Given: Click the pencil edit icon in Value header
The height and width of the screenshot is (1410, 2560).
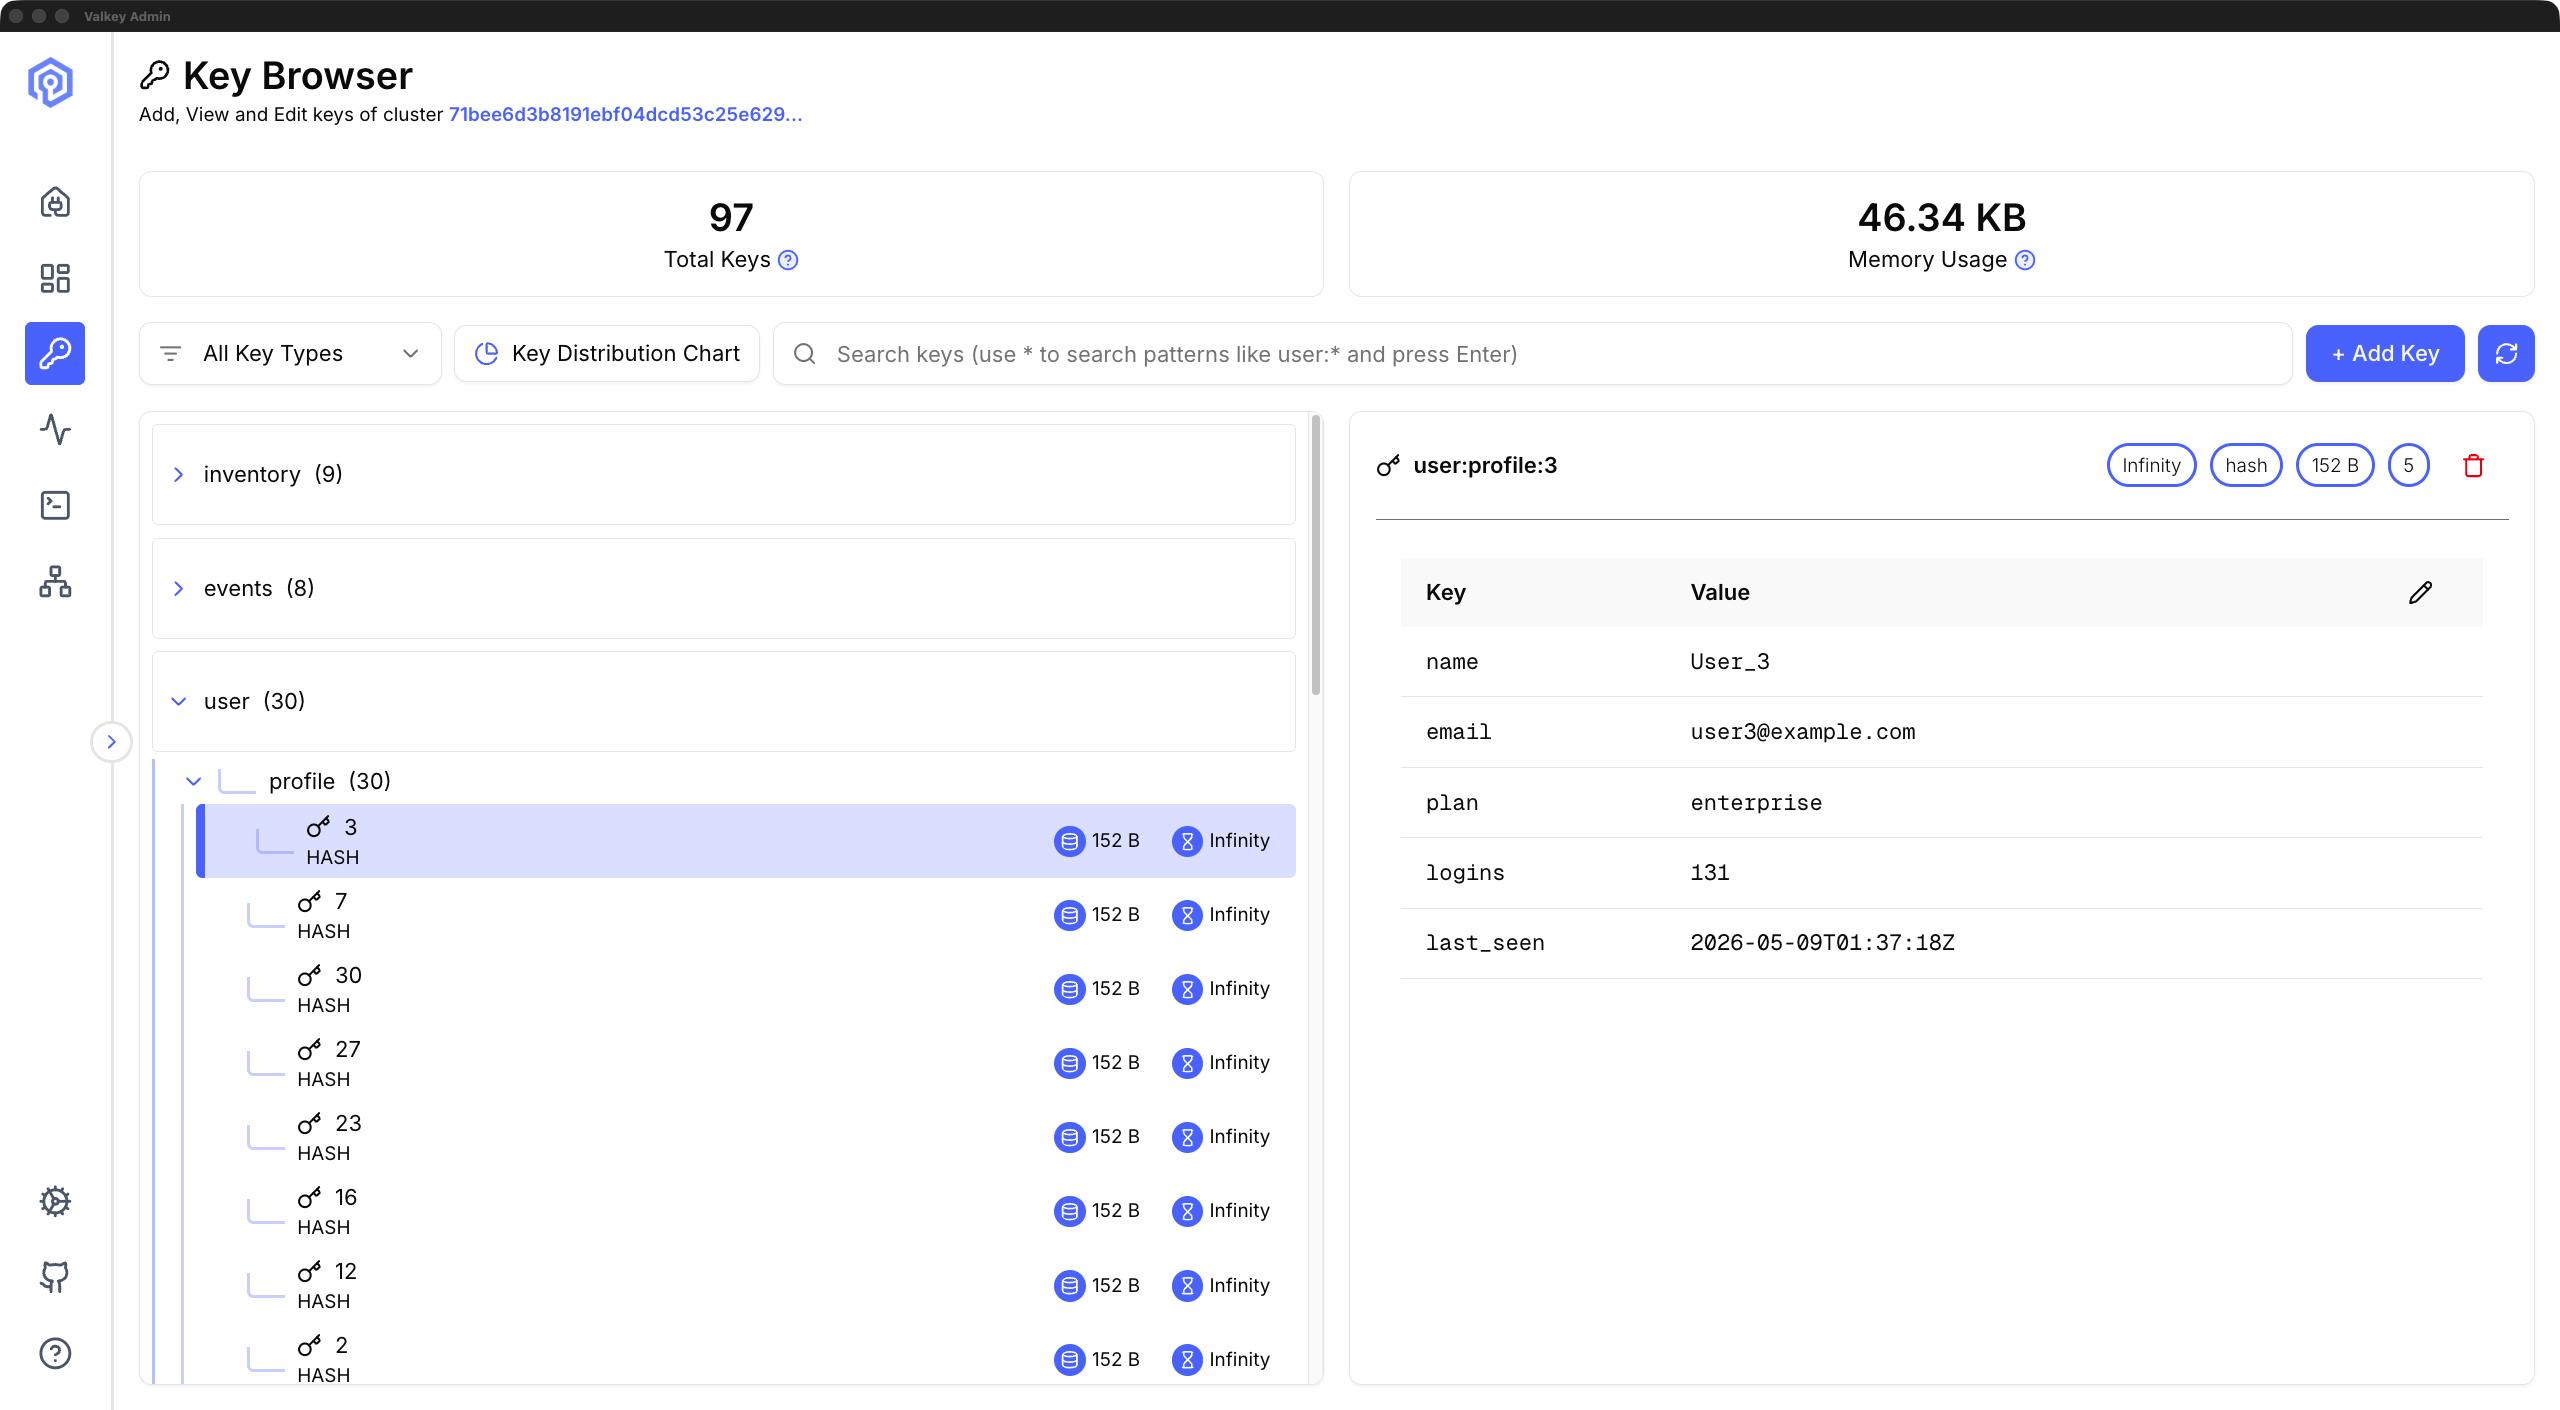Looking at the screenshot, I should click(x=2420, y=593).
